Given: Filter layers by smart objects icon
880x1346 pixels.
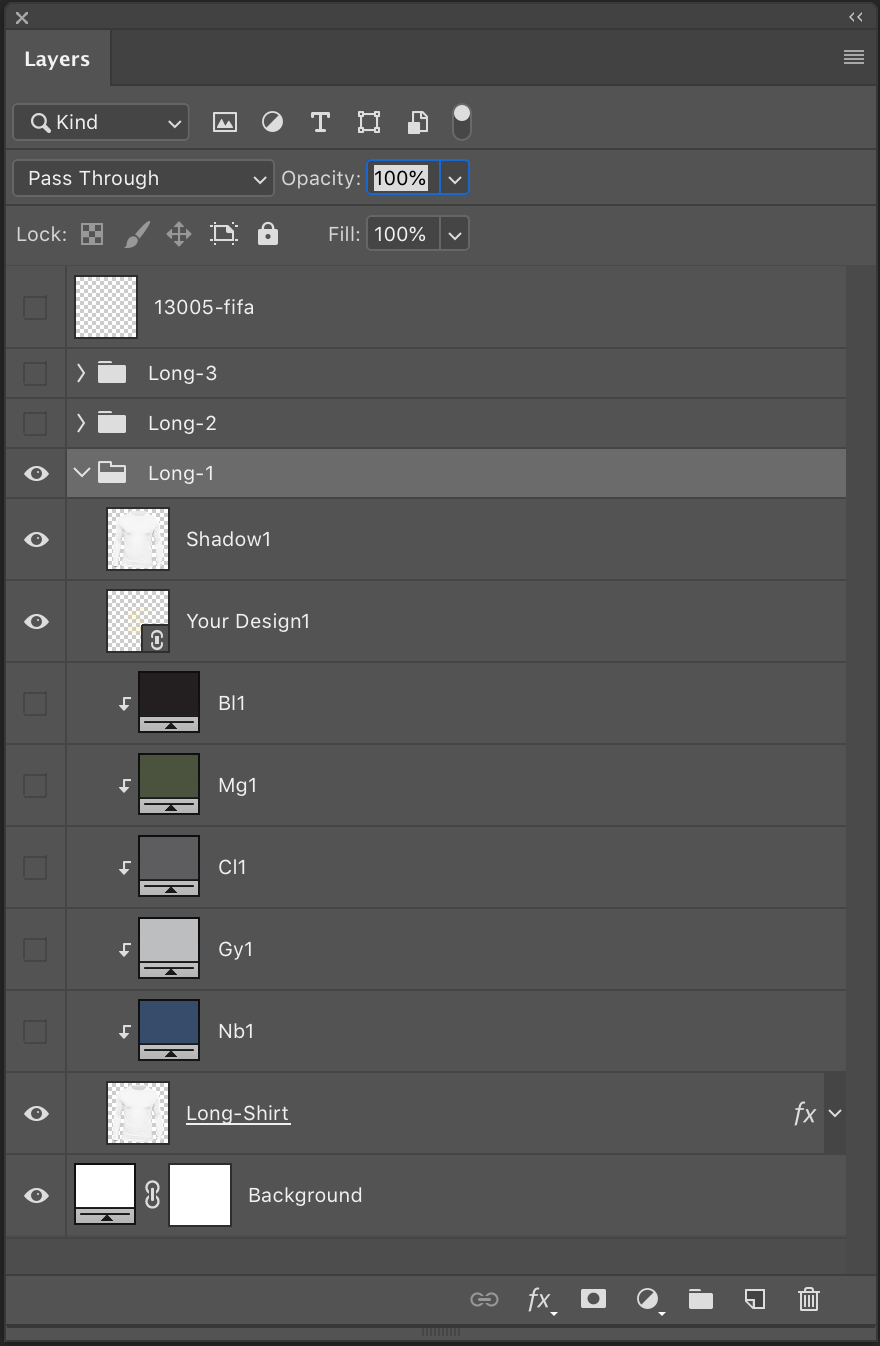Looking at the screenshot, I should coord(417,122).
